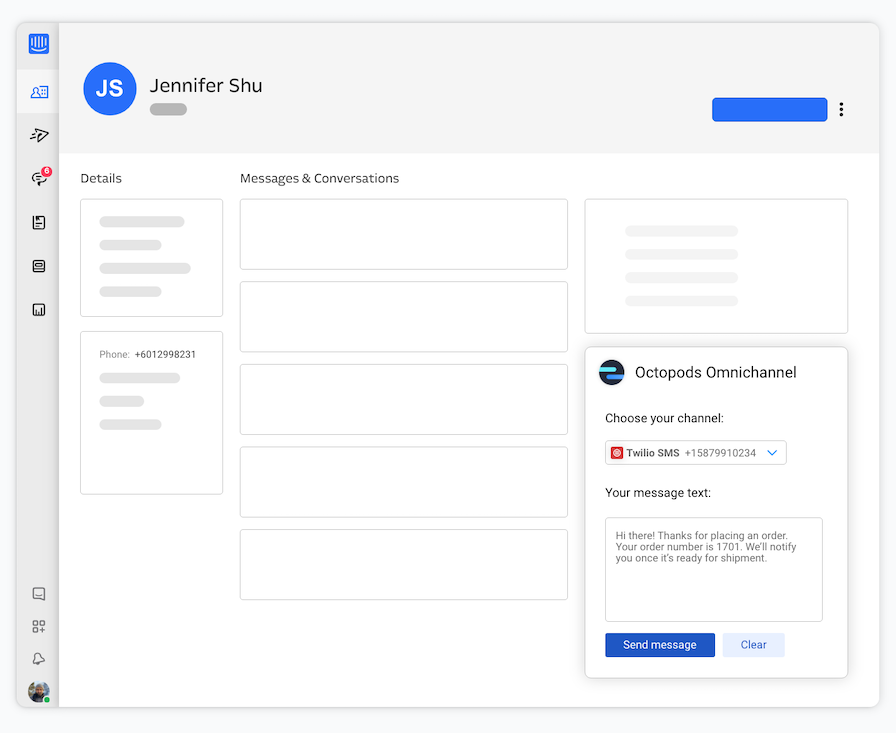Screen dimensions: 896x733
Task: Open the Inbox showing 6 unread conversations
Action: click(x=38, y=178)
